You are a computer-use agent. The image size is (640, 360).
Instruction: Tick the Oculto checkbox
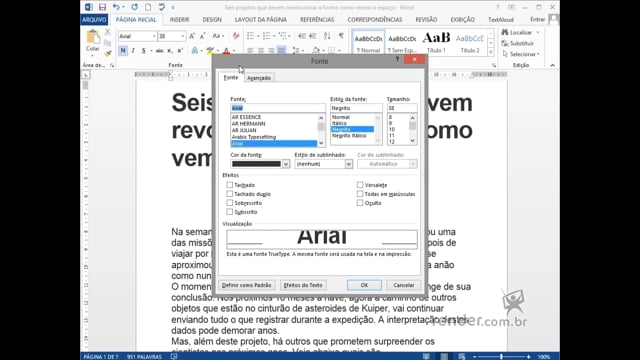[x=360, y=203]
